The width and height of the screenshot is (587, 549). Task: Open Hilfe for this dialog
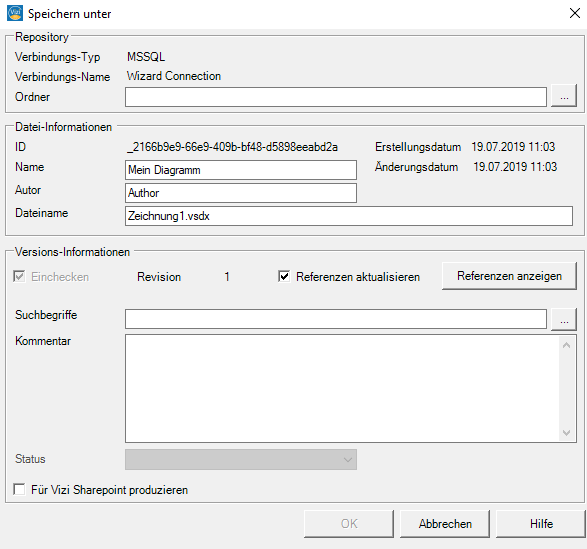[x=541, y=524]
